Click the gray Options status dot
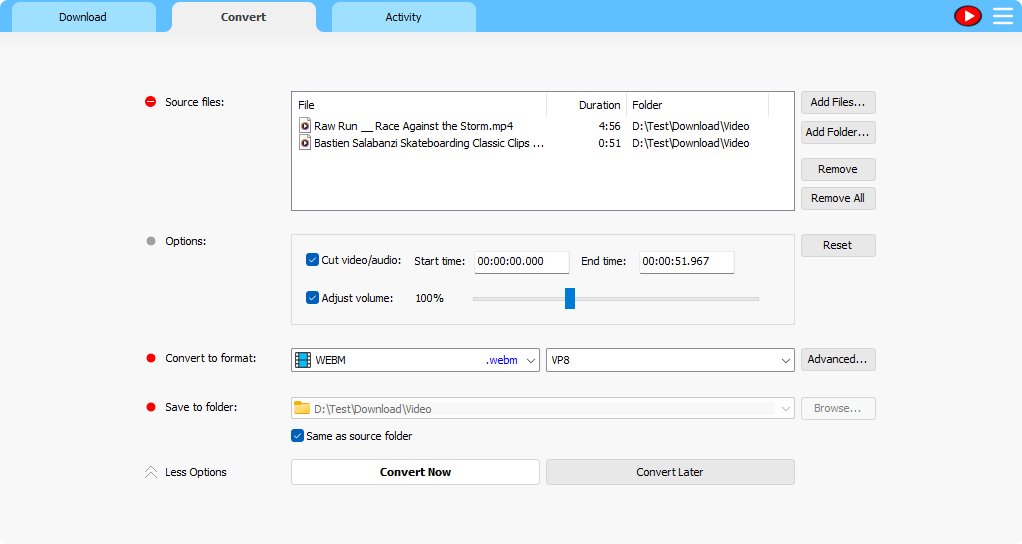 click(x=151, y=241)
